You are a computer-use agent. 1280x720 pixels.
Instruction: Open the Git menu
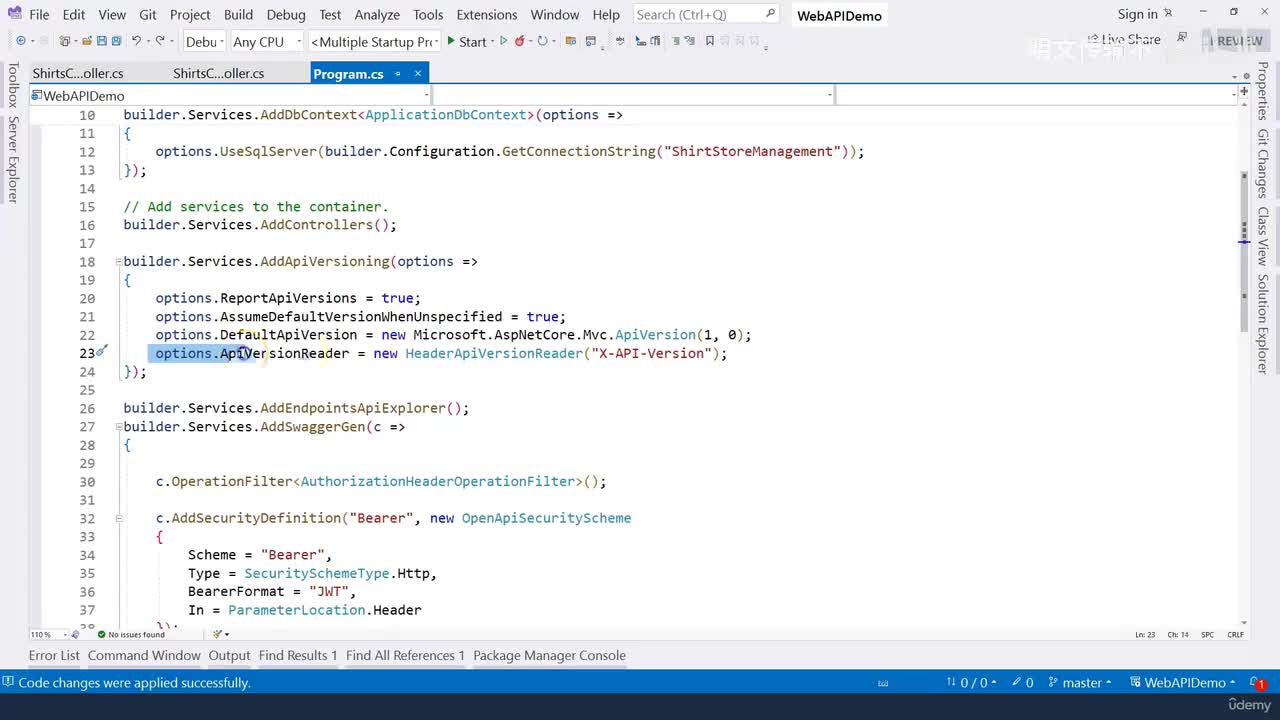(148, 14)
